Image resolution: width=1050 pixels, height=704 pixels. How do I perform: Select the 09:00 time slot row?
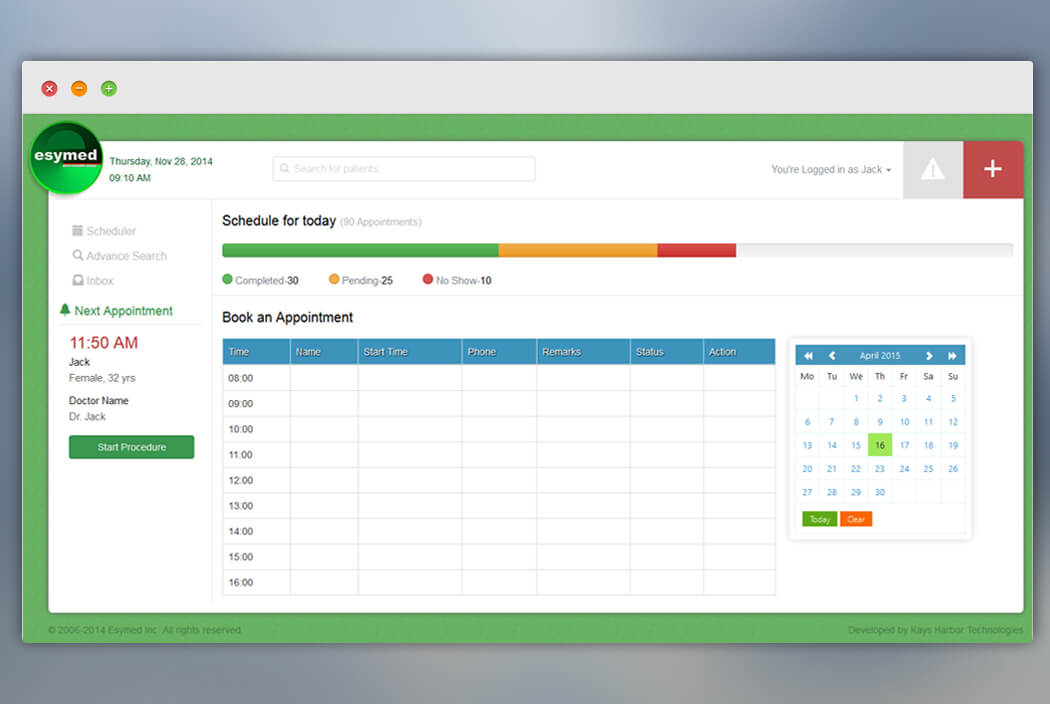pos(499,403)
